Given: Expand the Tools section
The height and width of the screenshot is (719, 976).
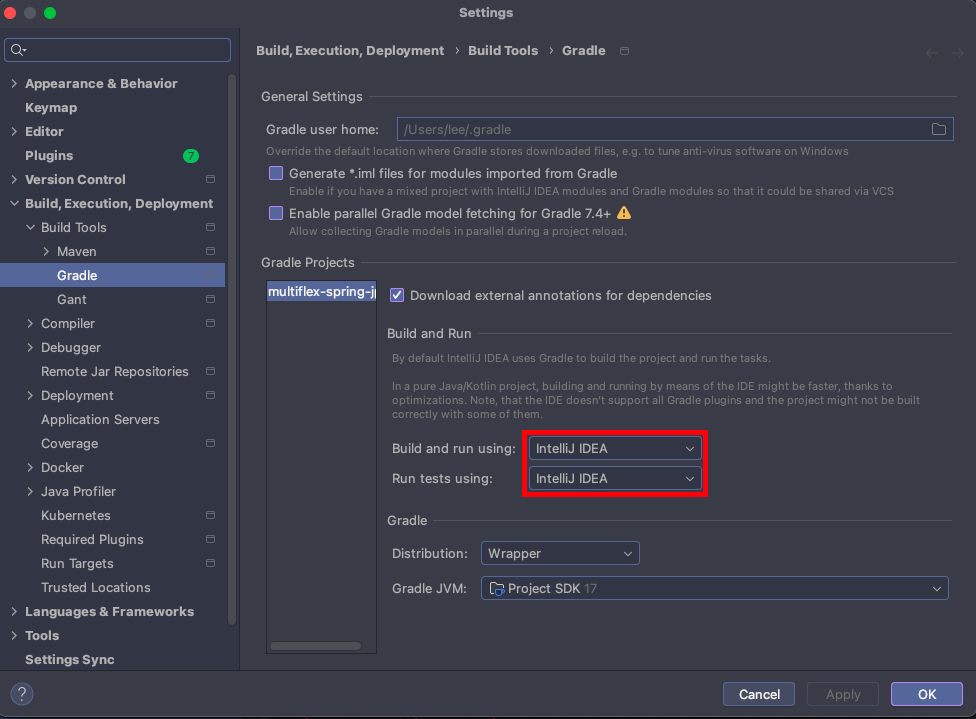Looking at the screenshot, I should (x=14, y=636).
